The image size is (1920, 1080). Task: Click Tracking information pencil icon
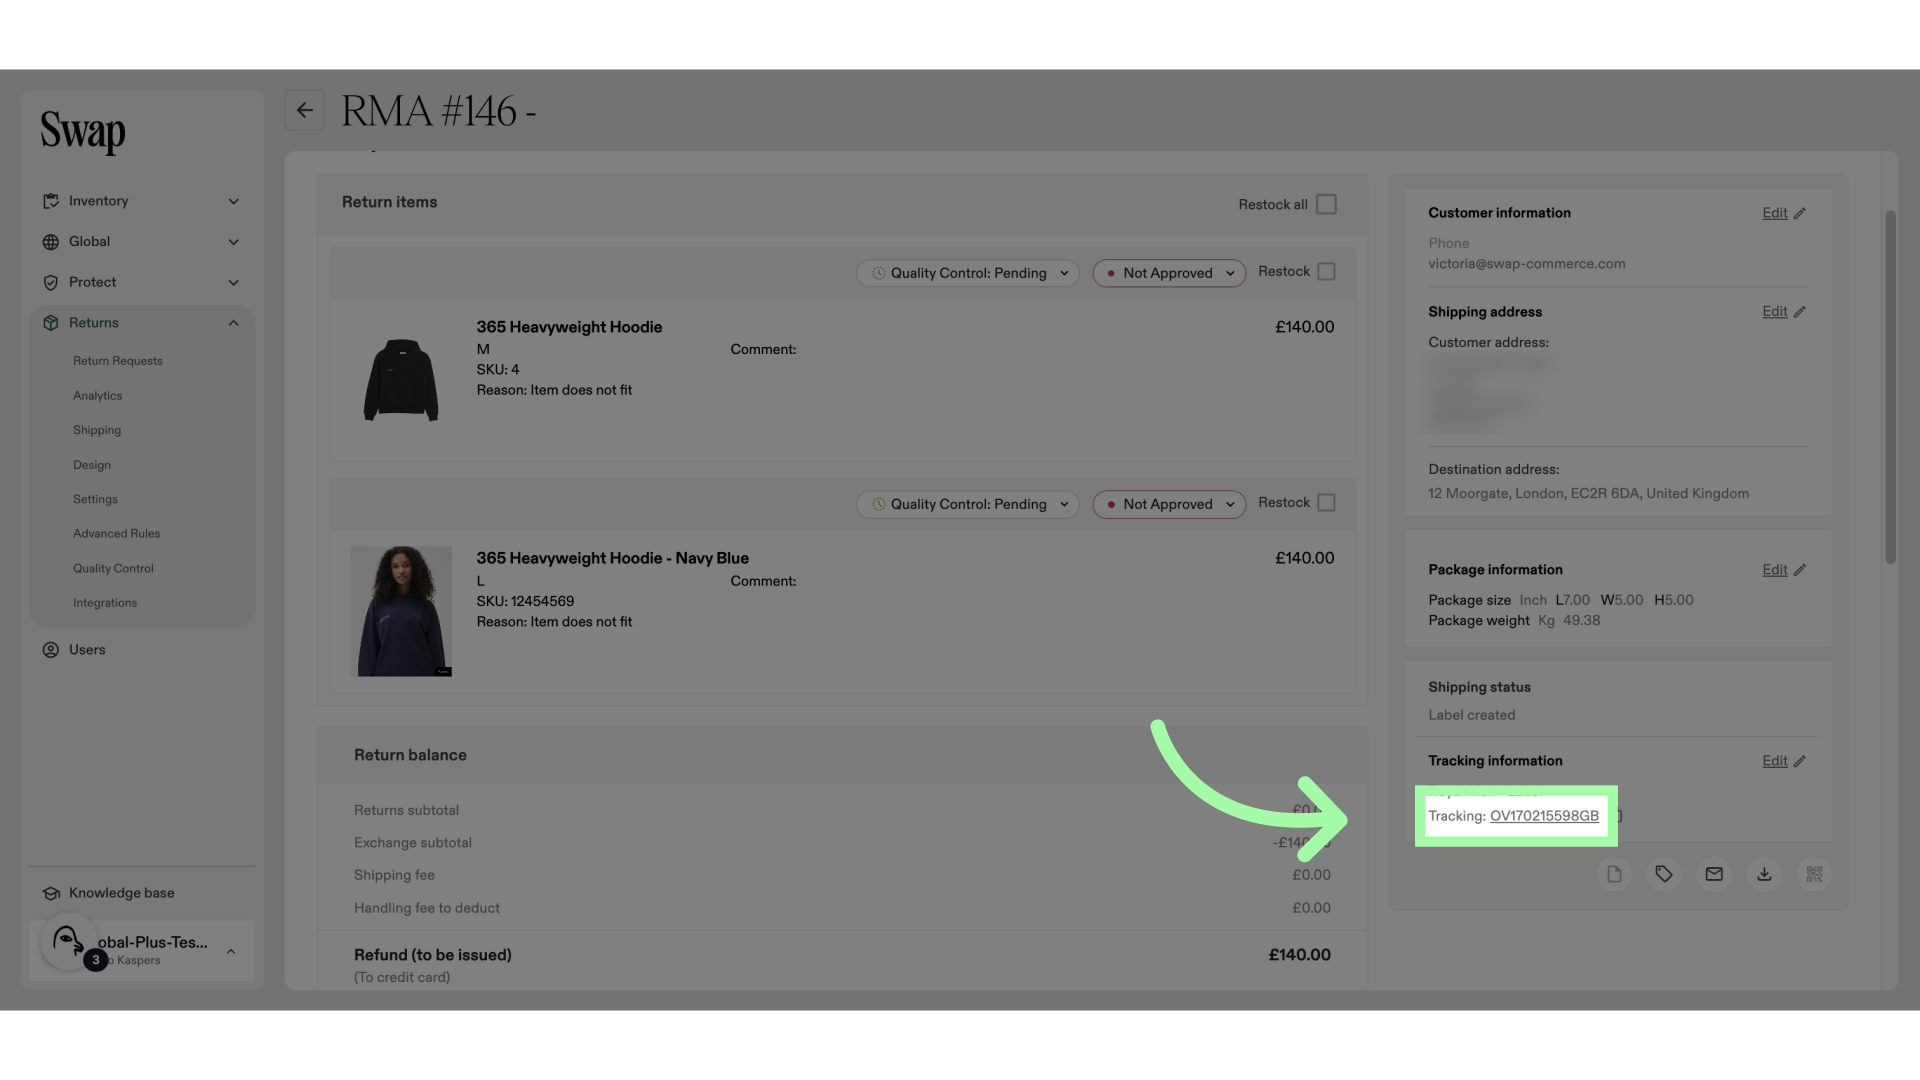coord(1799,761)
